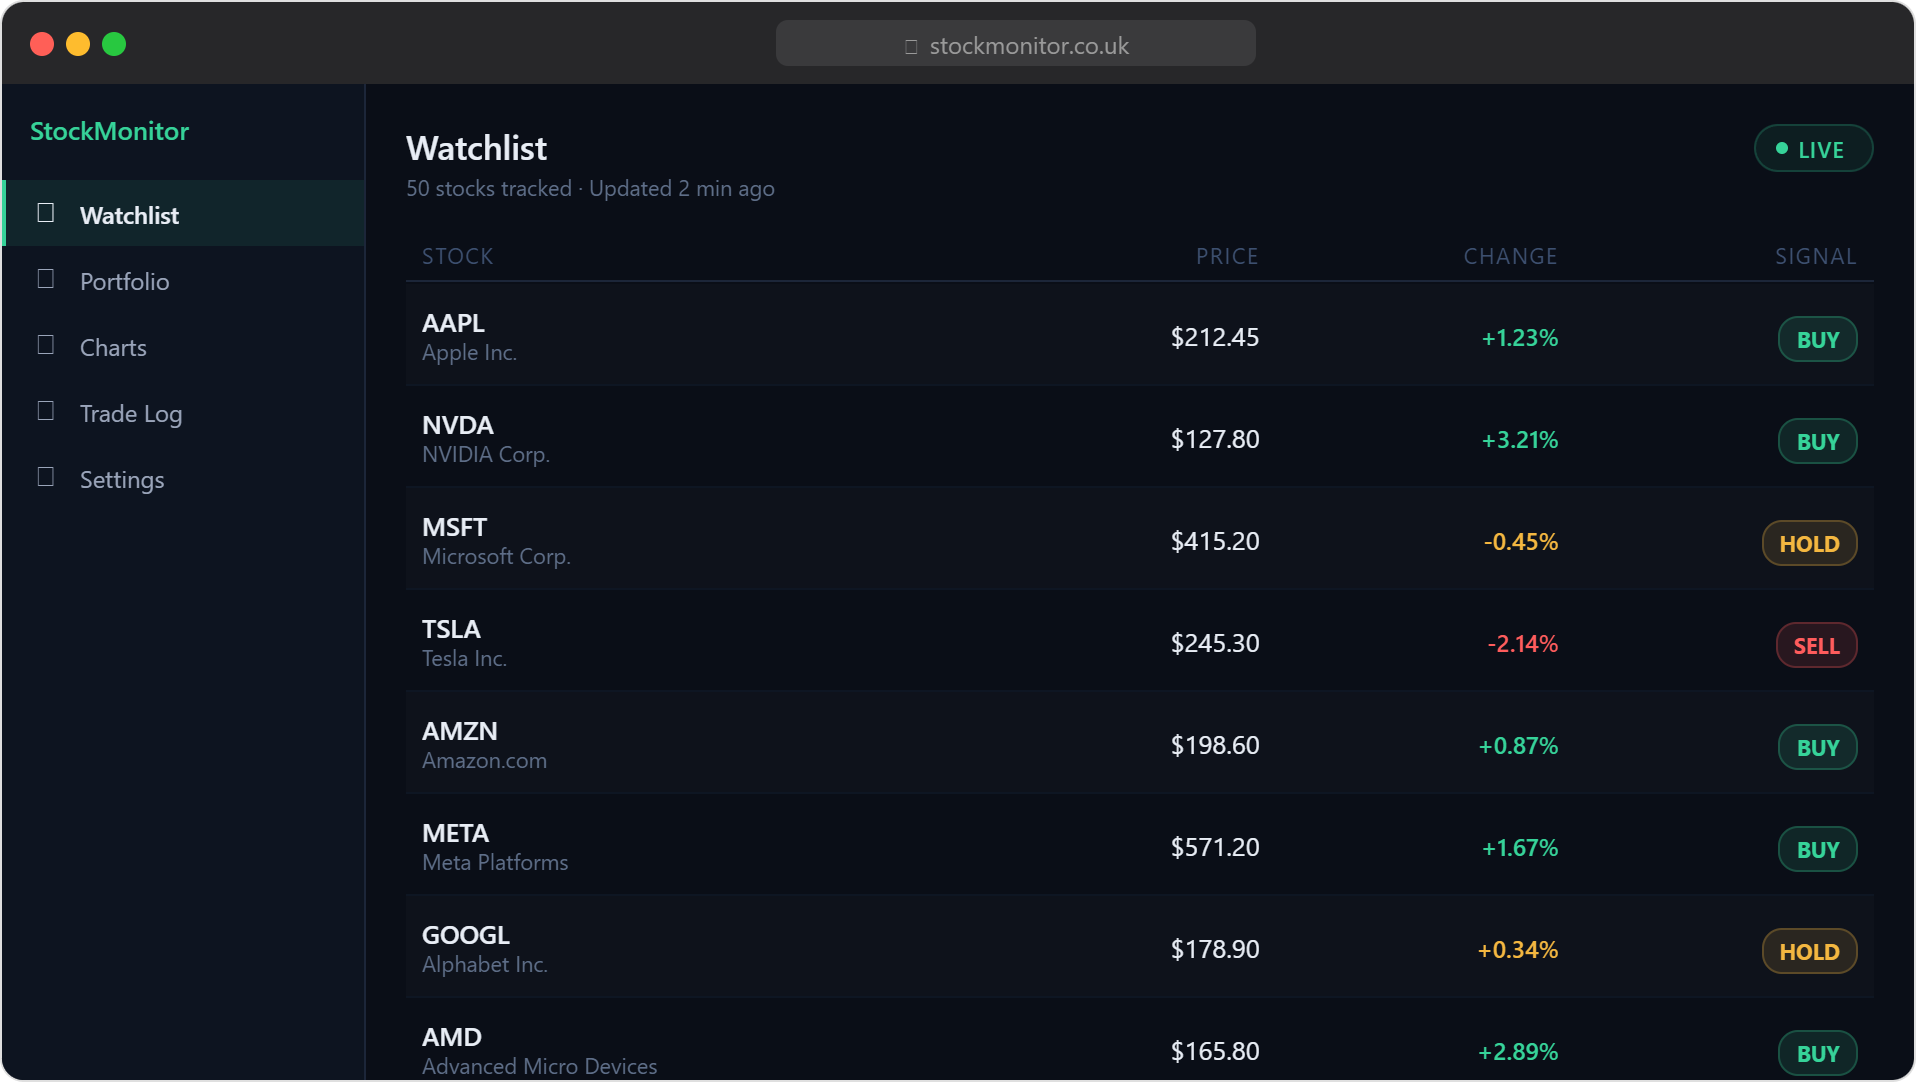
Task: Sort by the STOCK column header
Action: point(457,256)
